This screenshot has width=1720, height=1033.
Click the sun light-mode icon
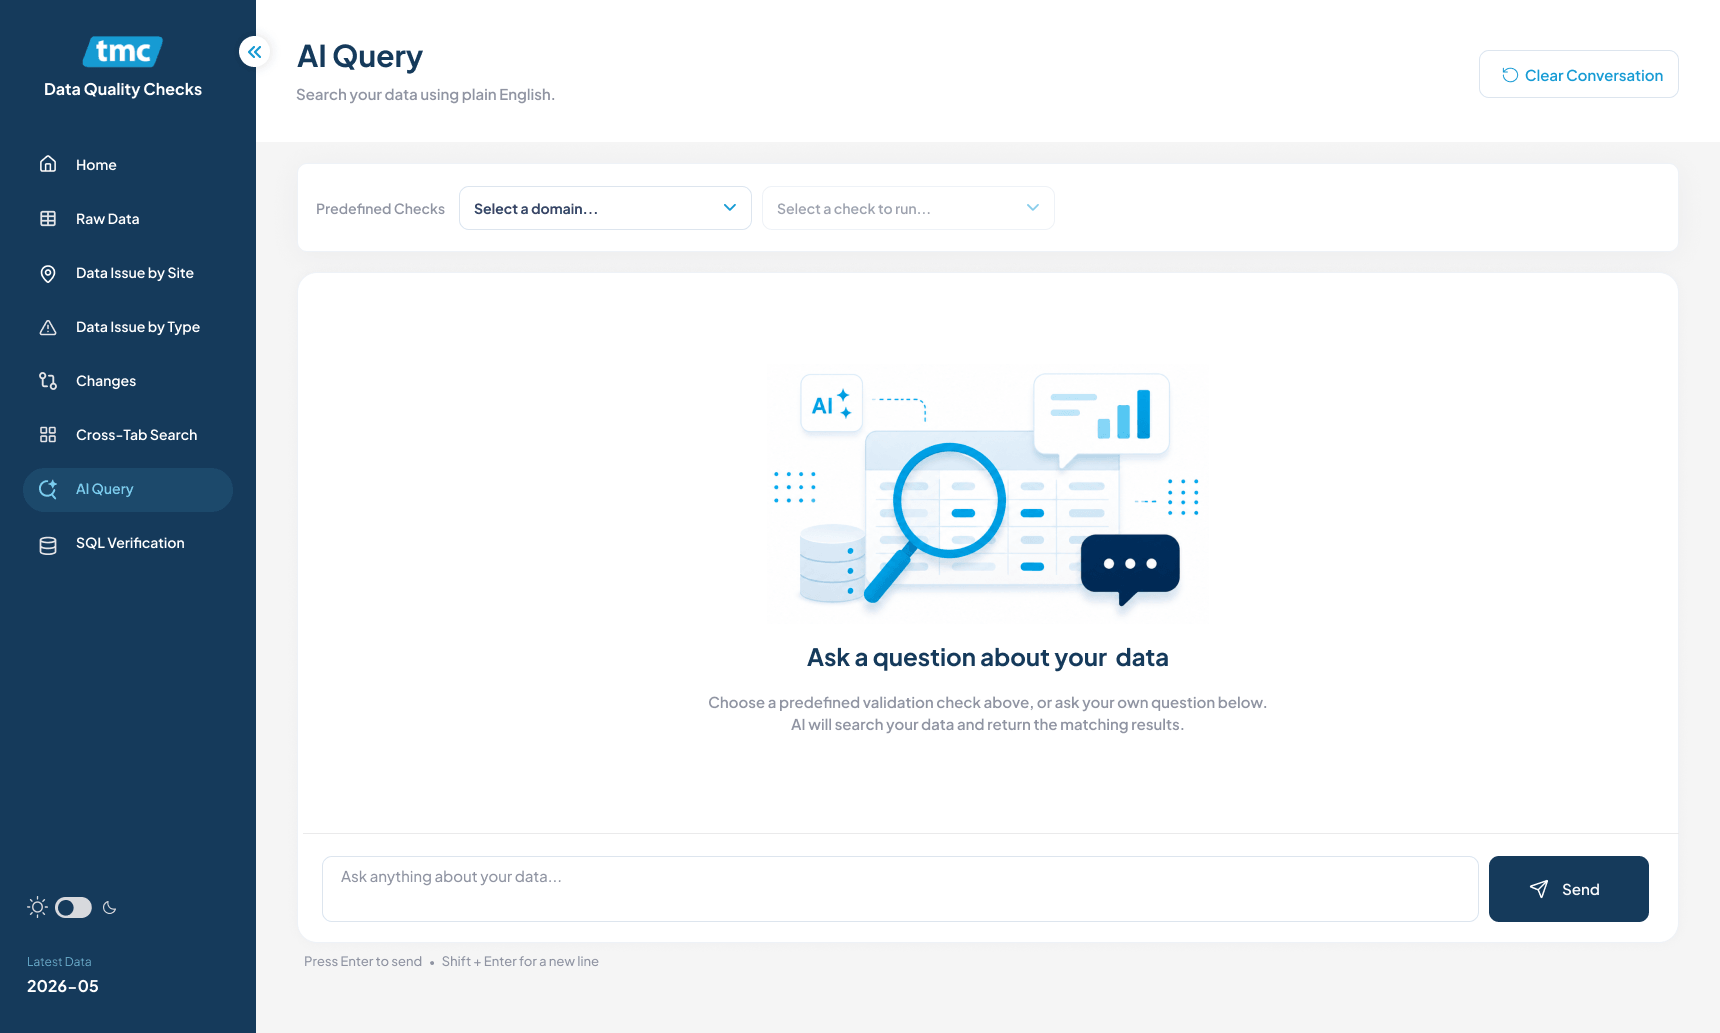37,907
